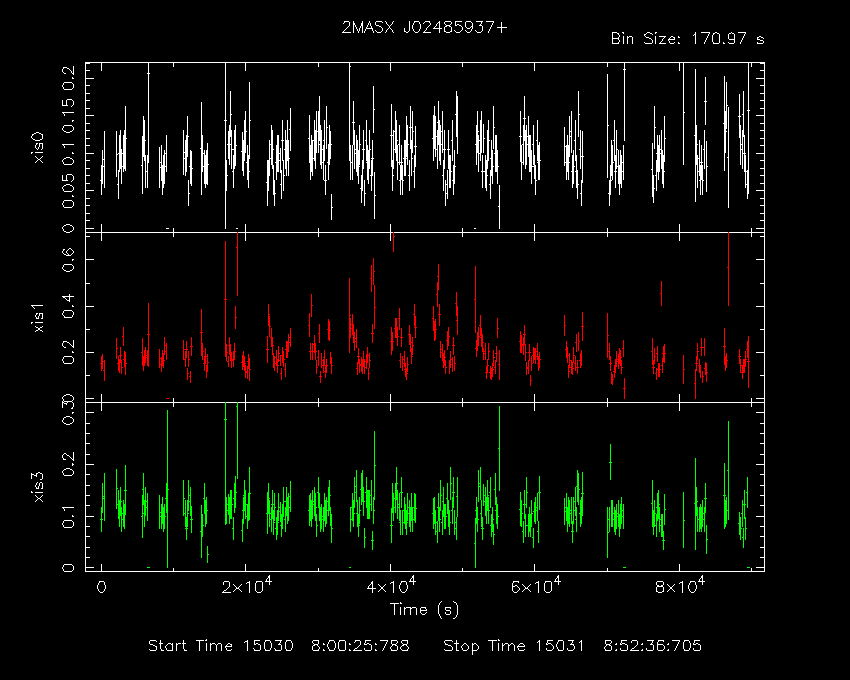Click the start timestamp '8:00:25:788'
Screen dimensions: 850x680
tap(360, 646)
